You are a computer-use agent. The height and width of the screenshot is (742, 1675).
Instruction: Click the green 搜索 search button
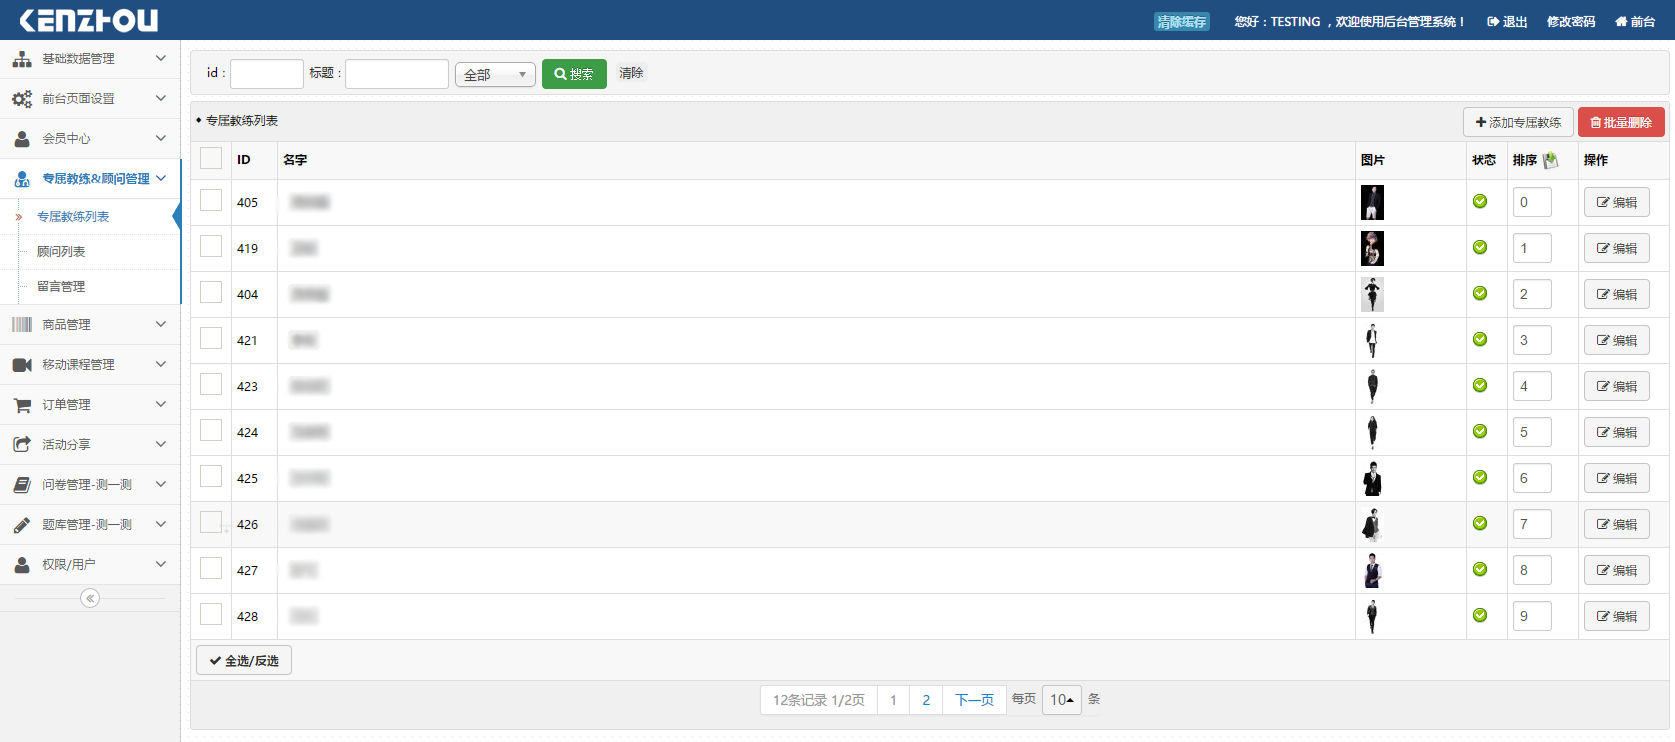click(x=574, y=75)
